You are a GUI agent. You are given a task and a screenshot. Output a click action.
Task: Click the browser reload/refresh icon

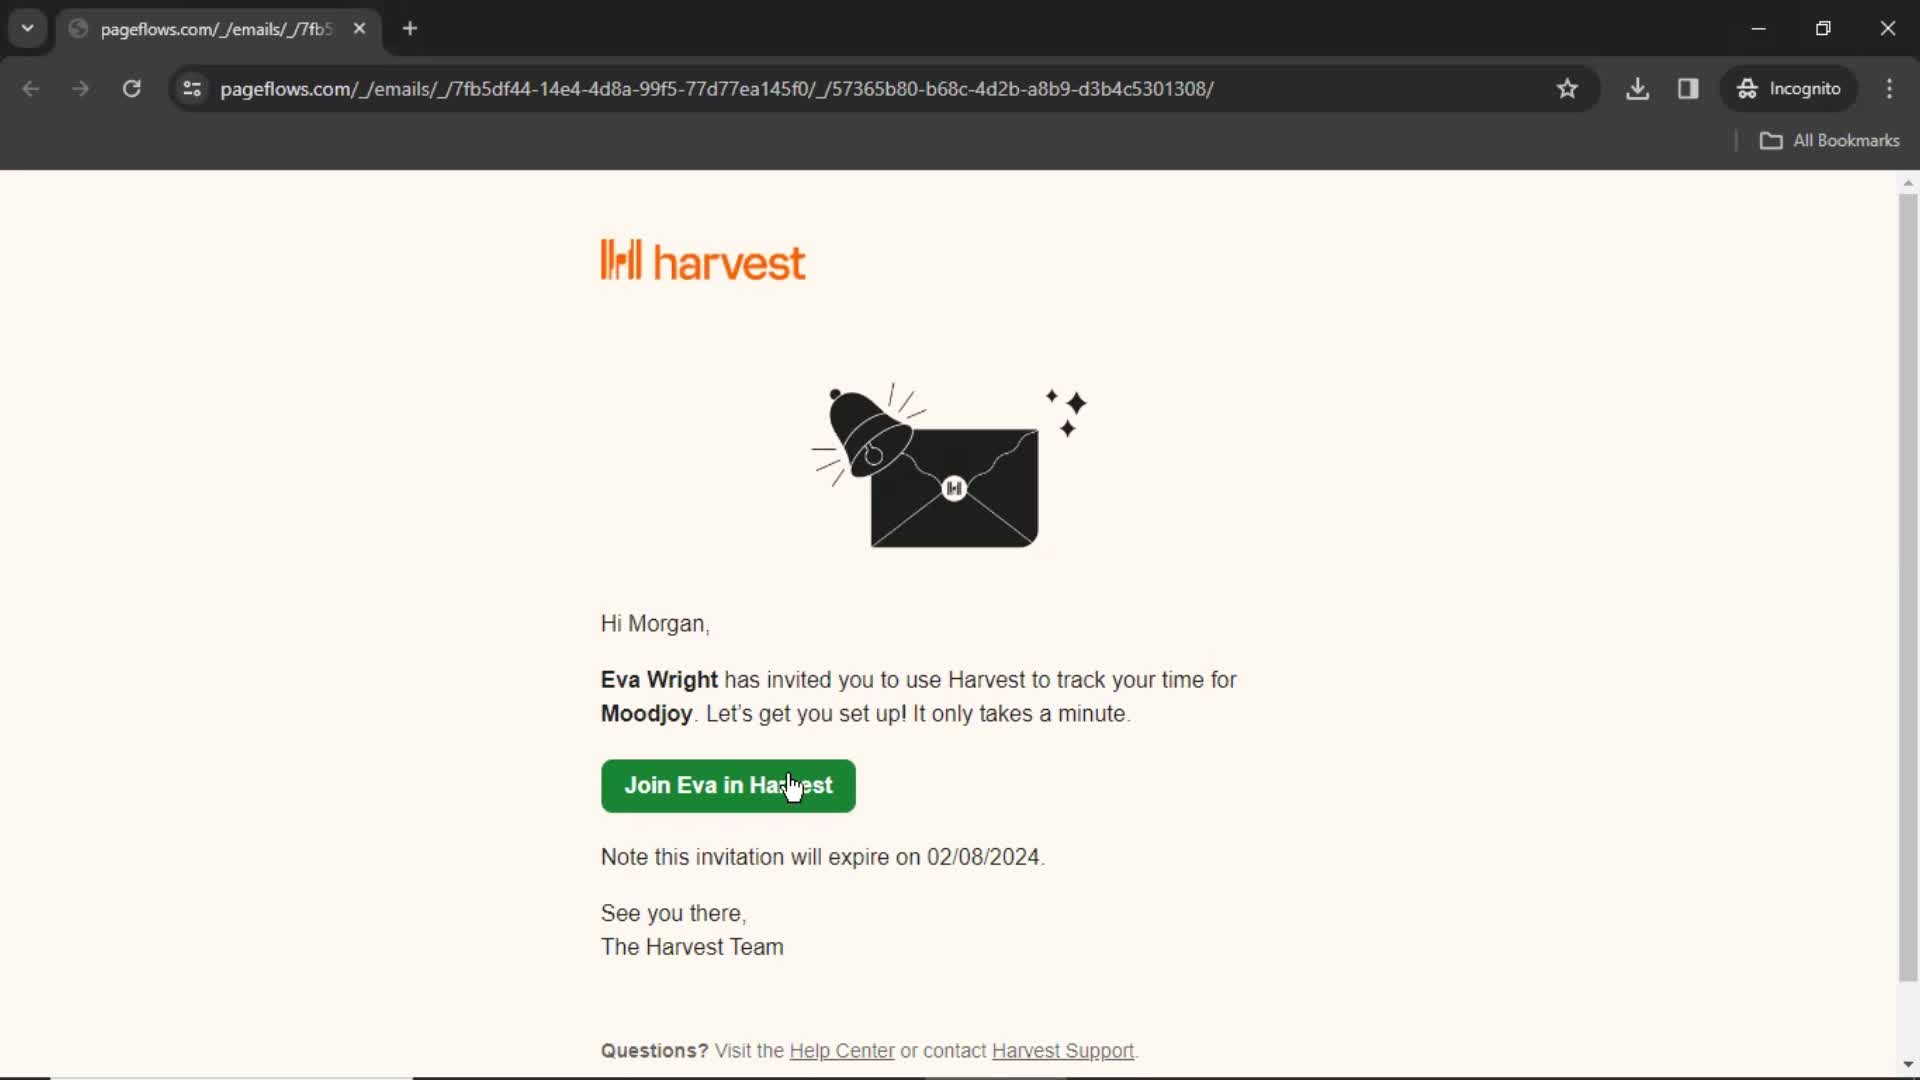click(131, 88)
